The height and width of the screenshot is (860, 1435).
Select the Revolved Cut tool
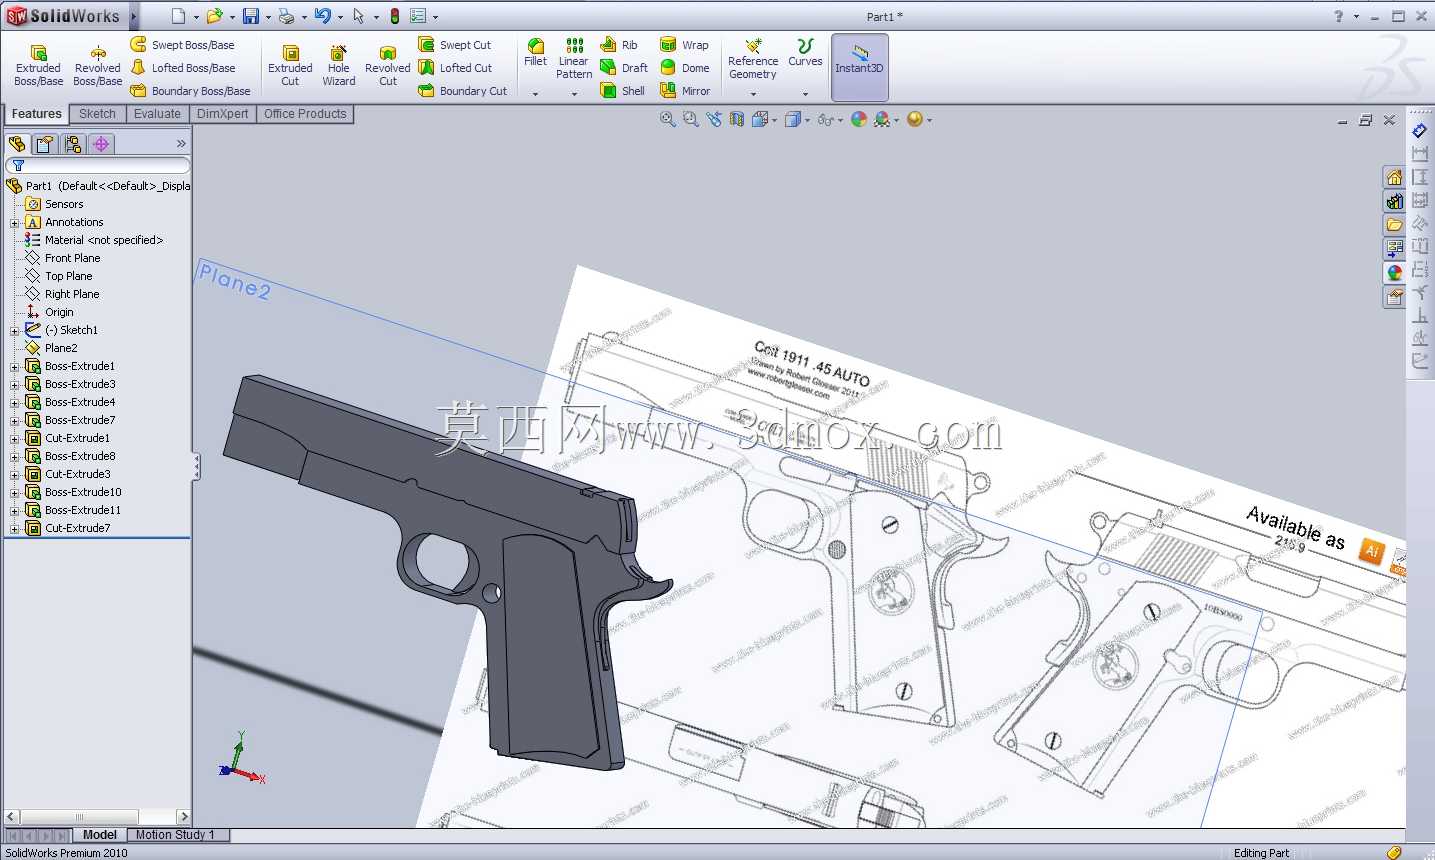pos(388,66)
